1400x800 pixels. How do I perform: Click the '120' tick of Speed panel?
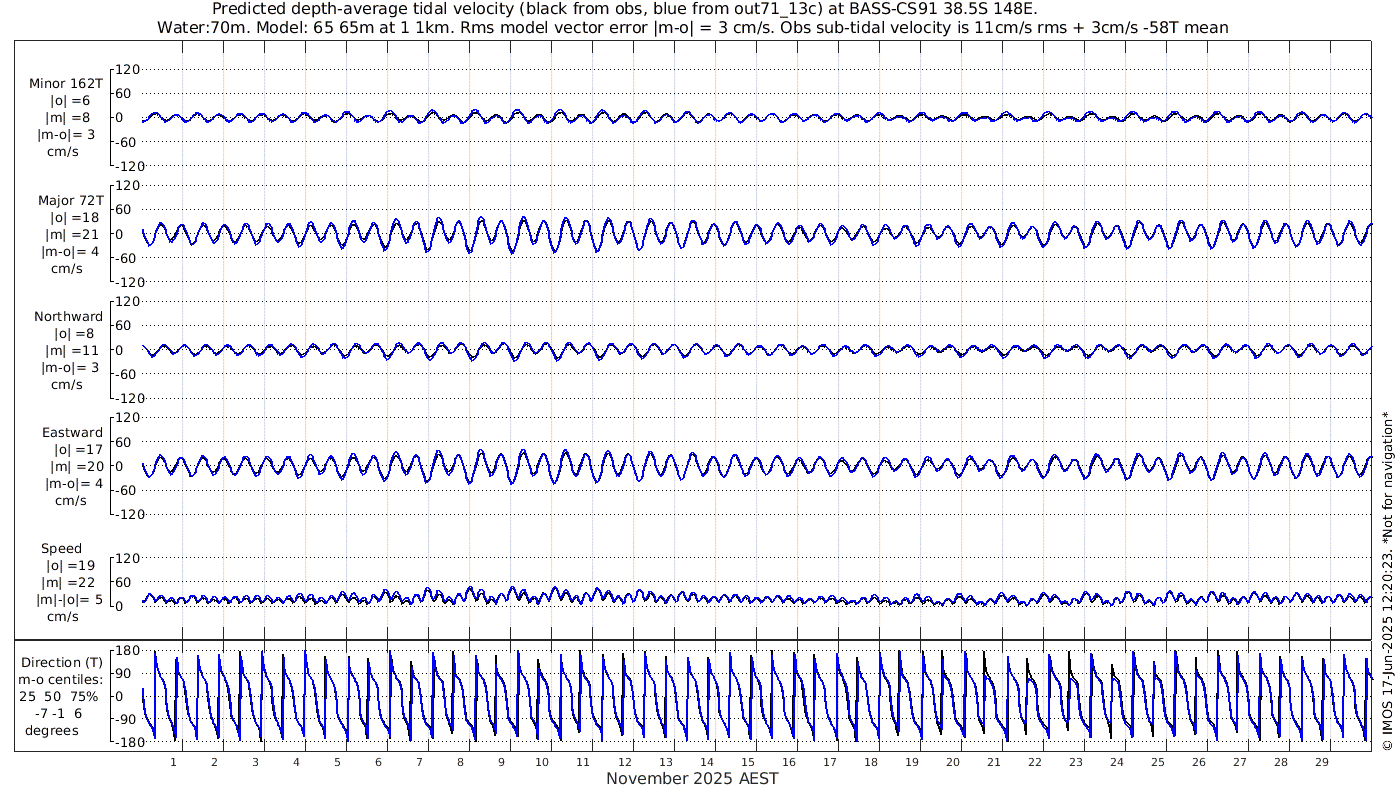[x=127, y=558]
